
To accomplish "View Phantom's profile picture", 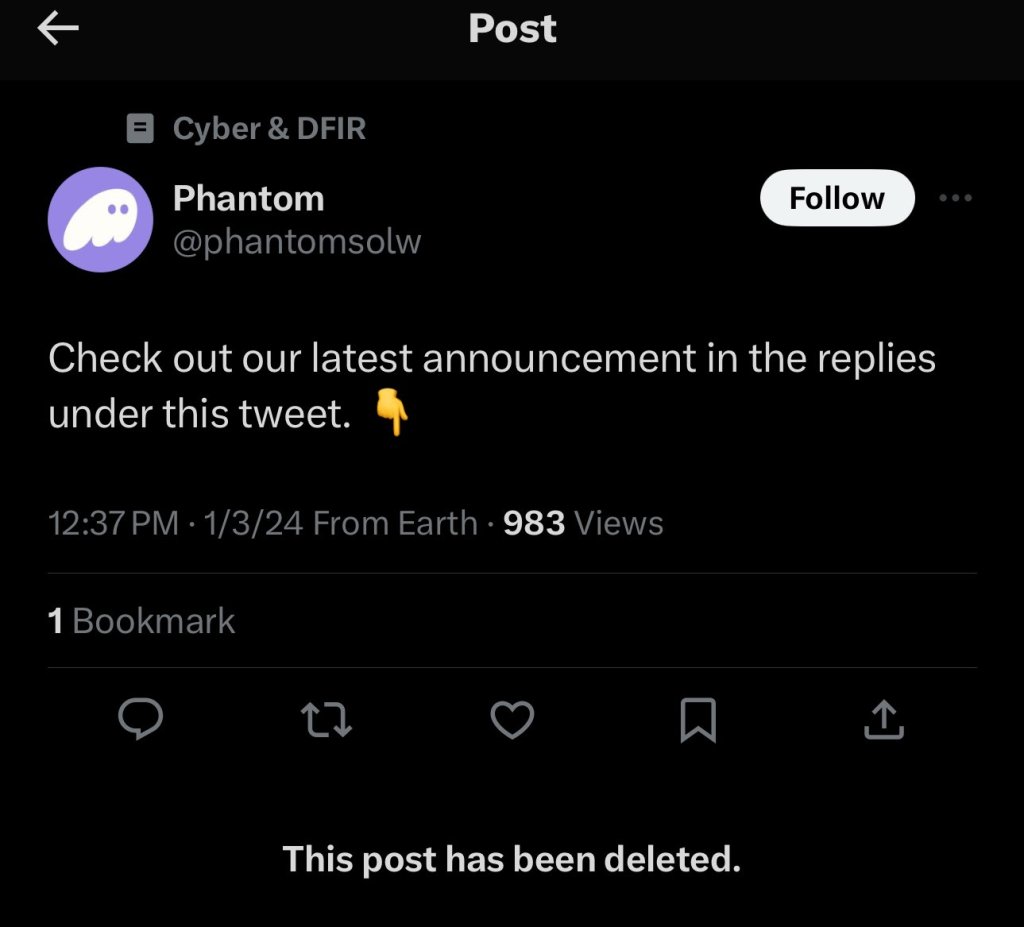I will pos(101,219).
